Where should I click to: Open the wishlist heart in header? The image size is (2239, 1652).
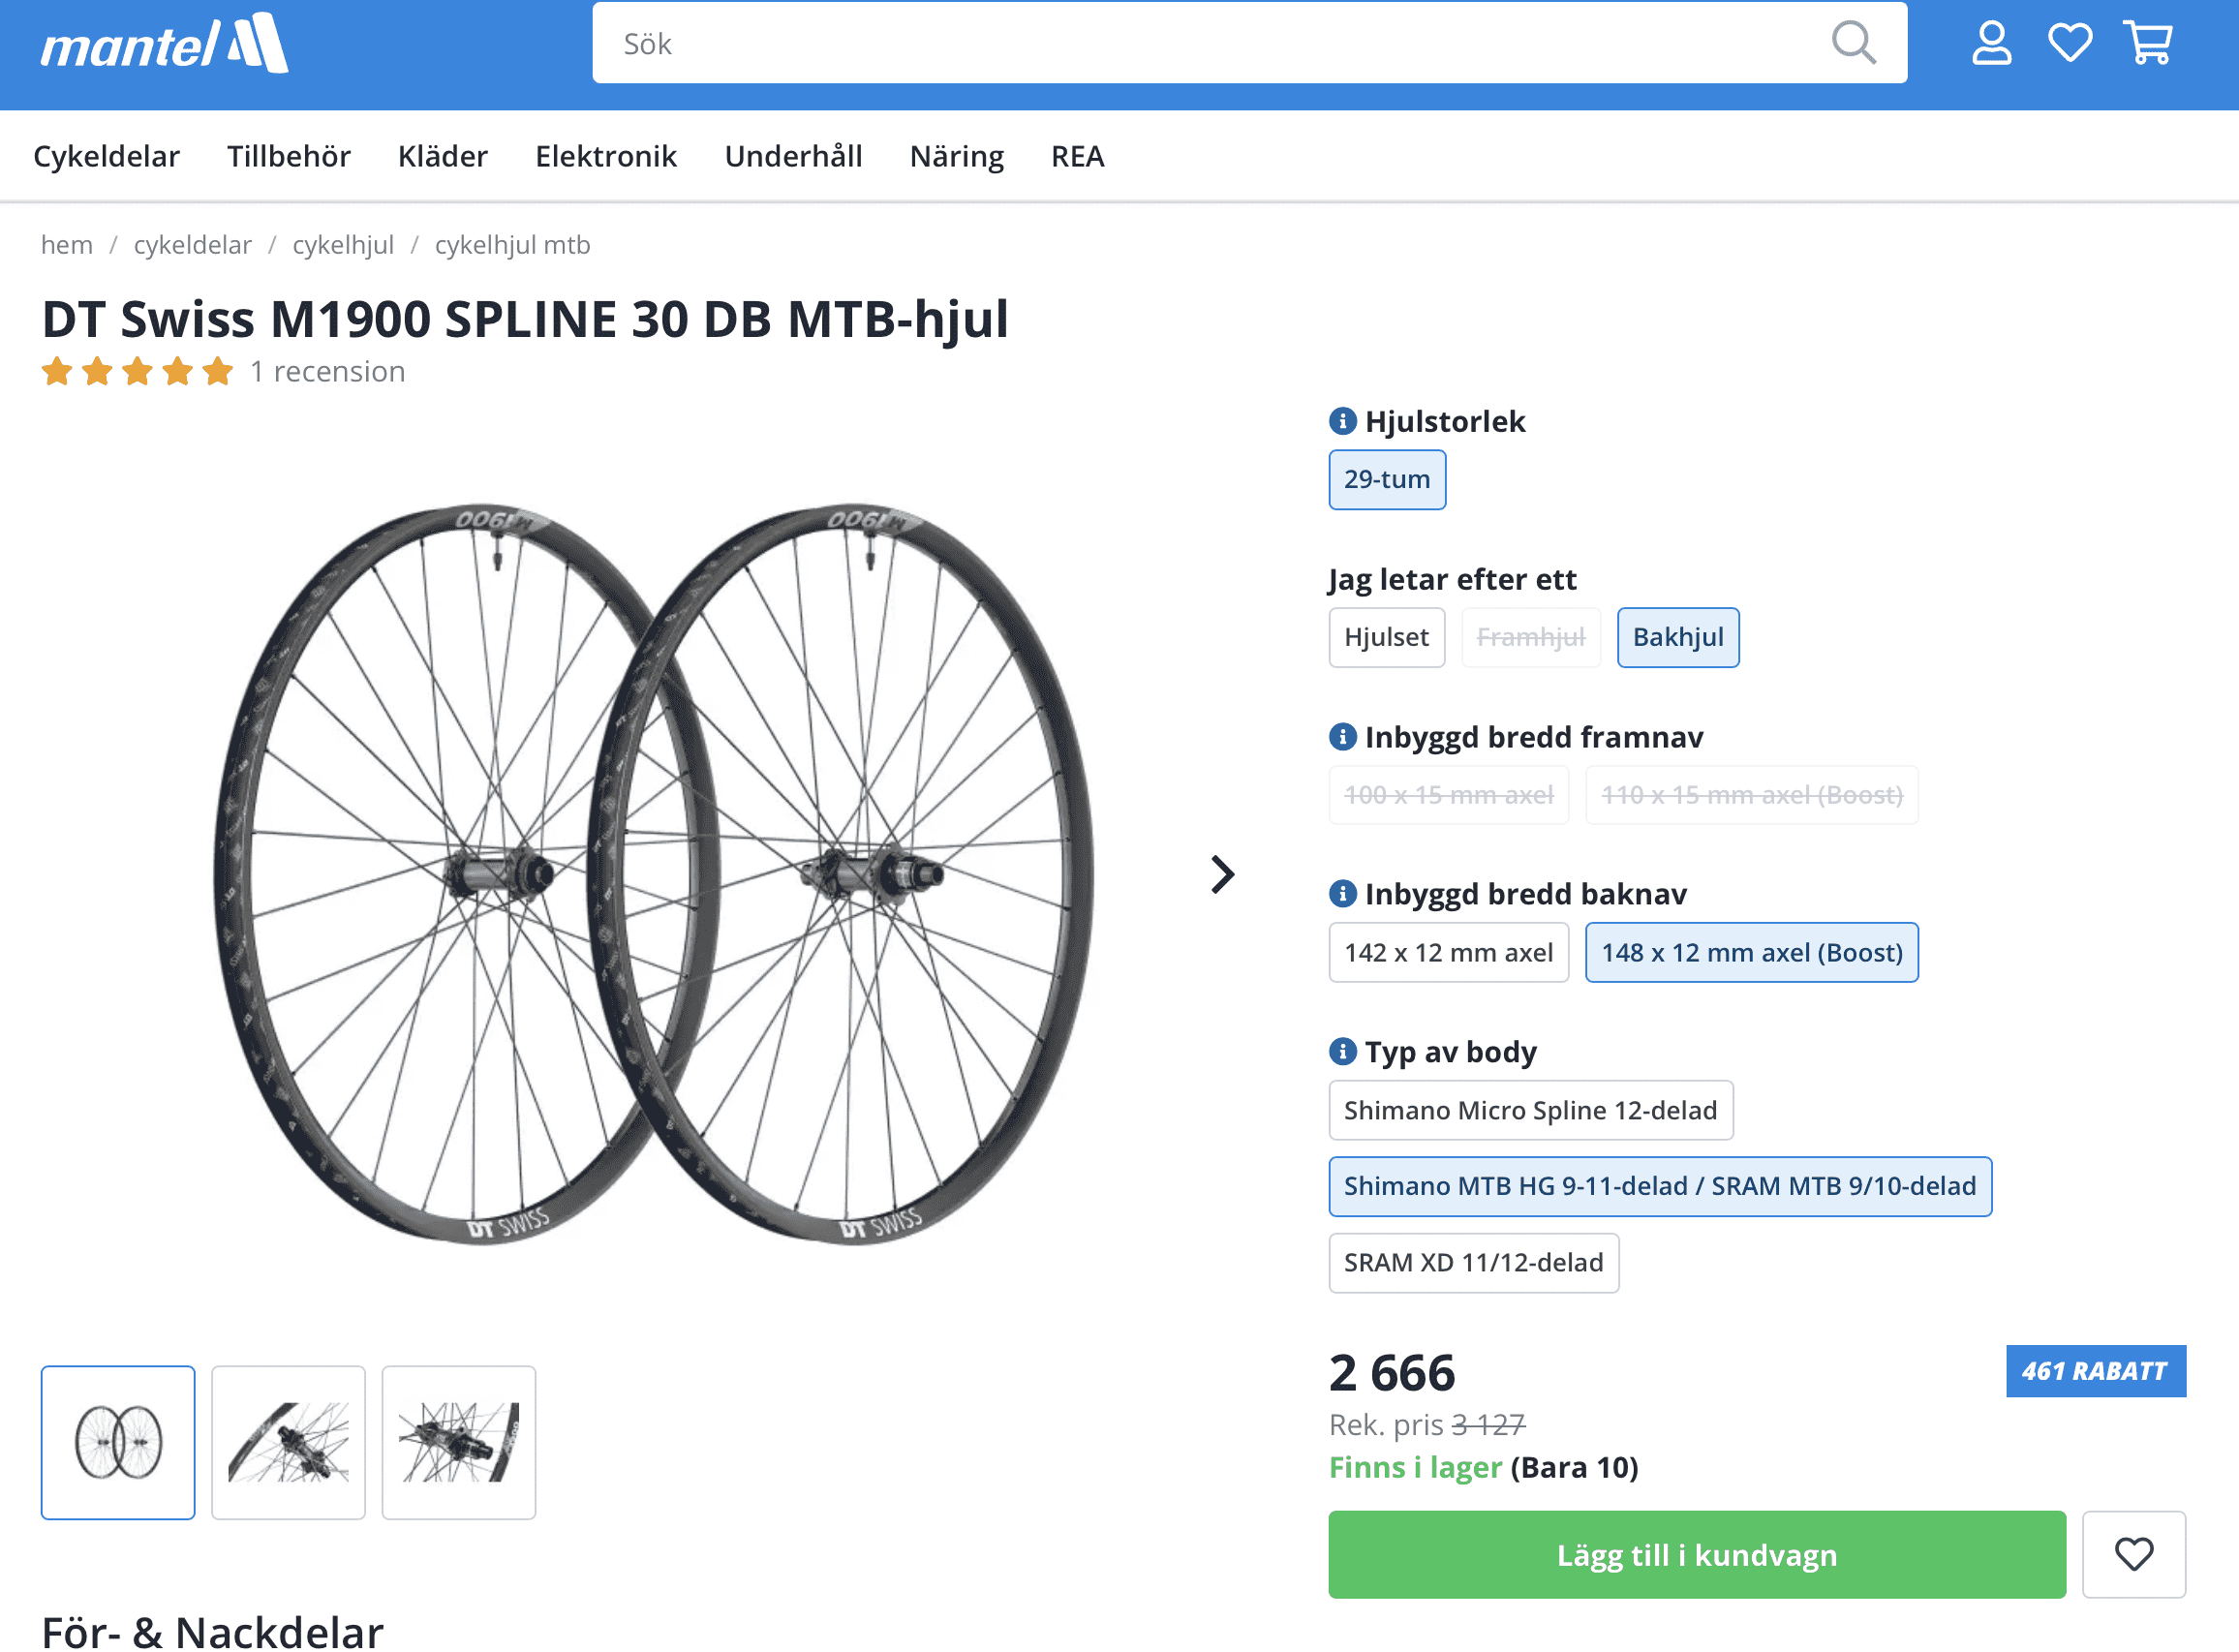pos(2069,43)
